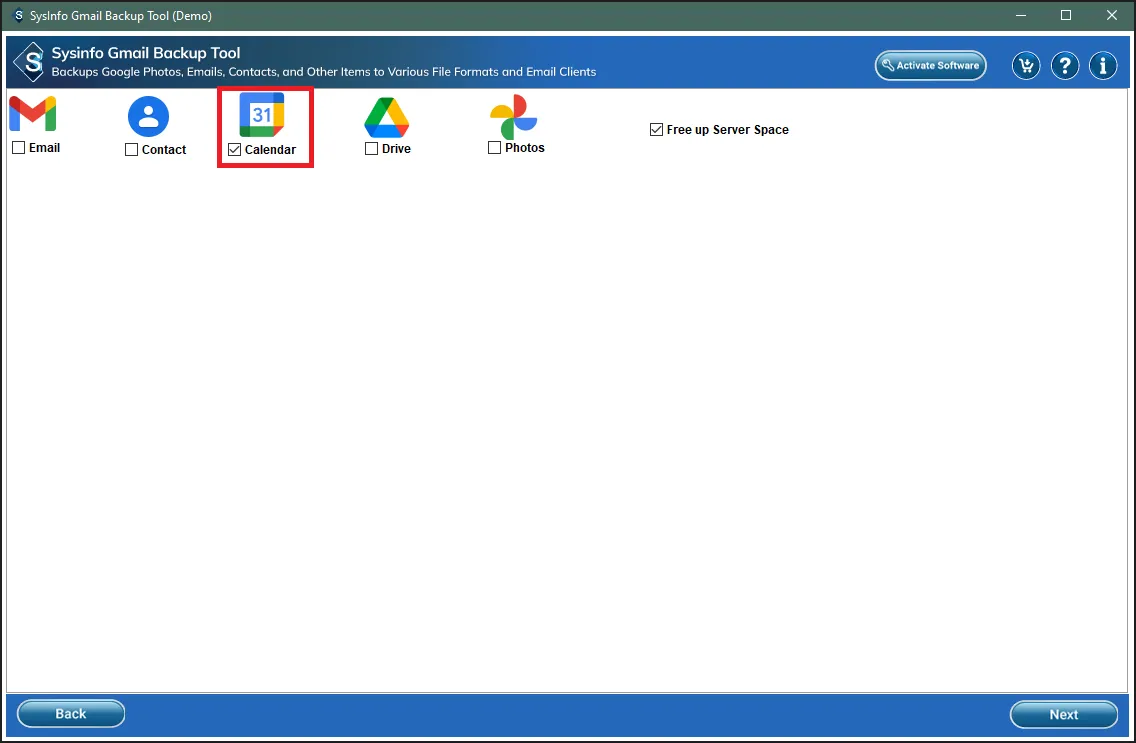Open the question mark help icon
The image size is (1136, 743).
1064,66
